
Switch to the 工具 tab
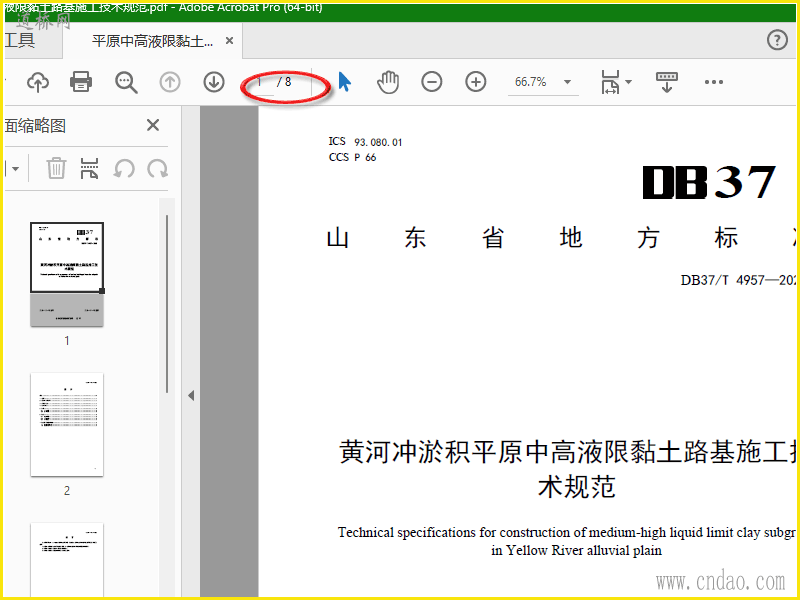[19, 40]
